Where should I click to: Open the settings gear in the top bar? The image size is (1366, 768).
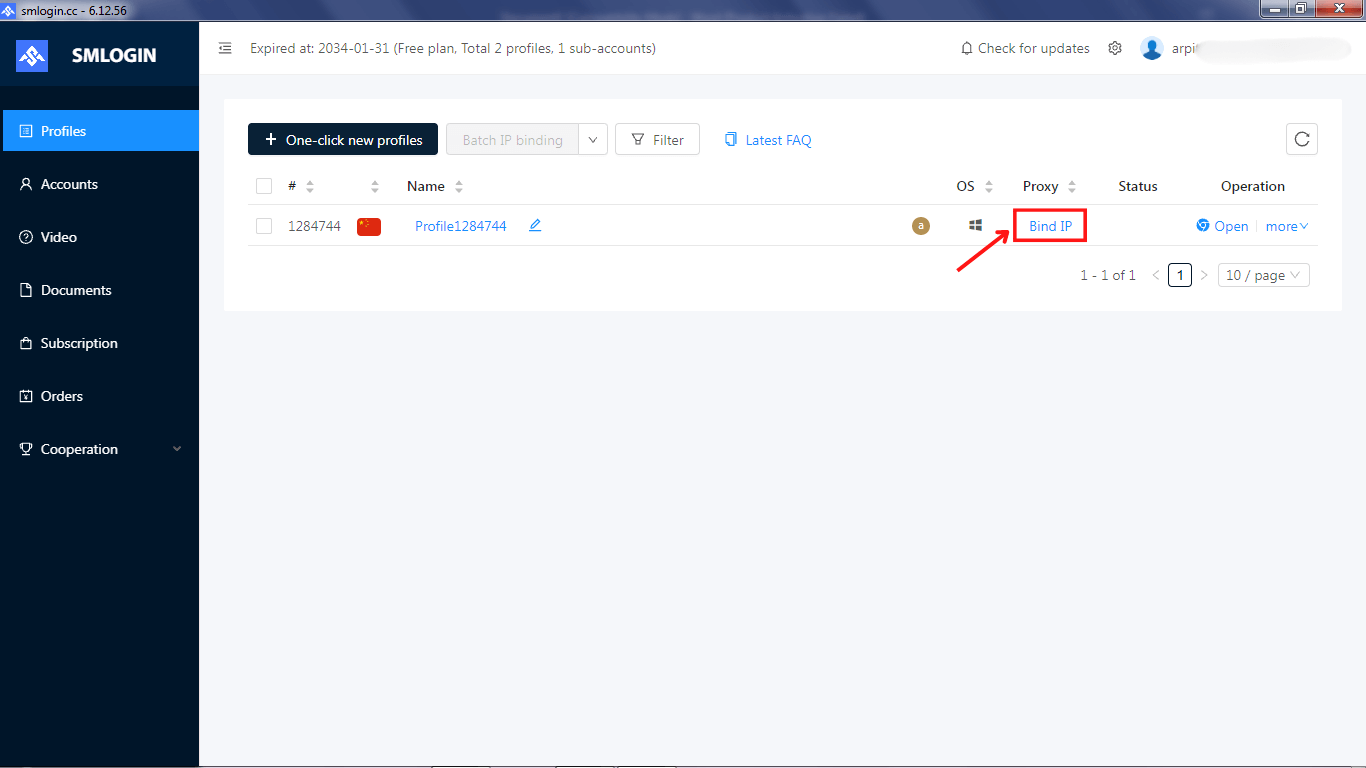1115,47
